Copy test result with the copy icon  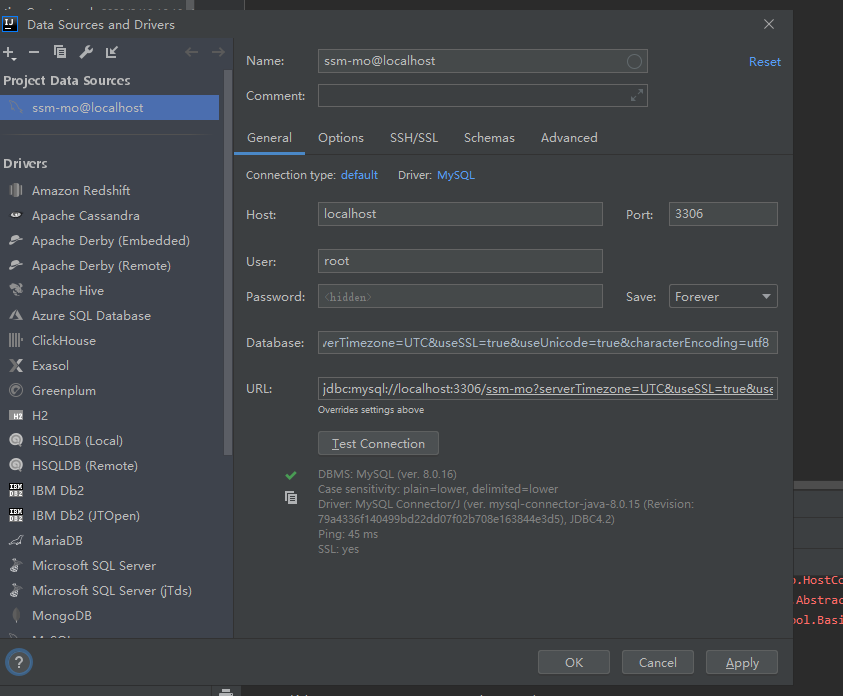click(x=291, y=498)
